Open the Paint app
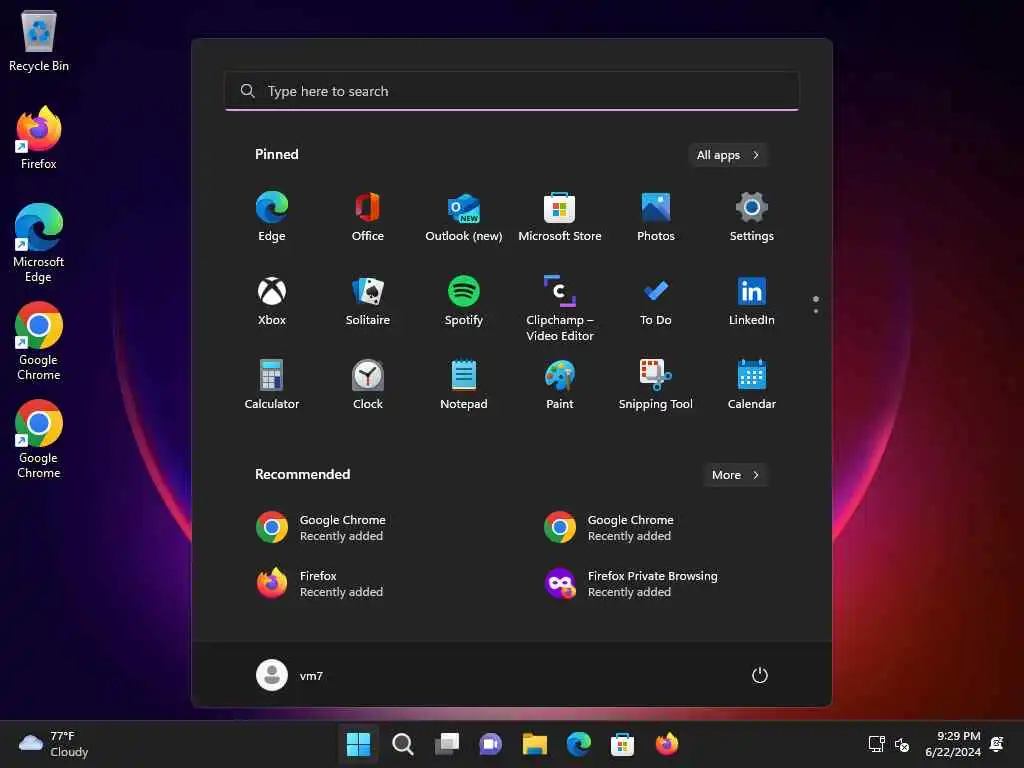 560,385
